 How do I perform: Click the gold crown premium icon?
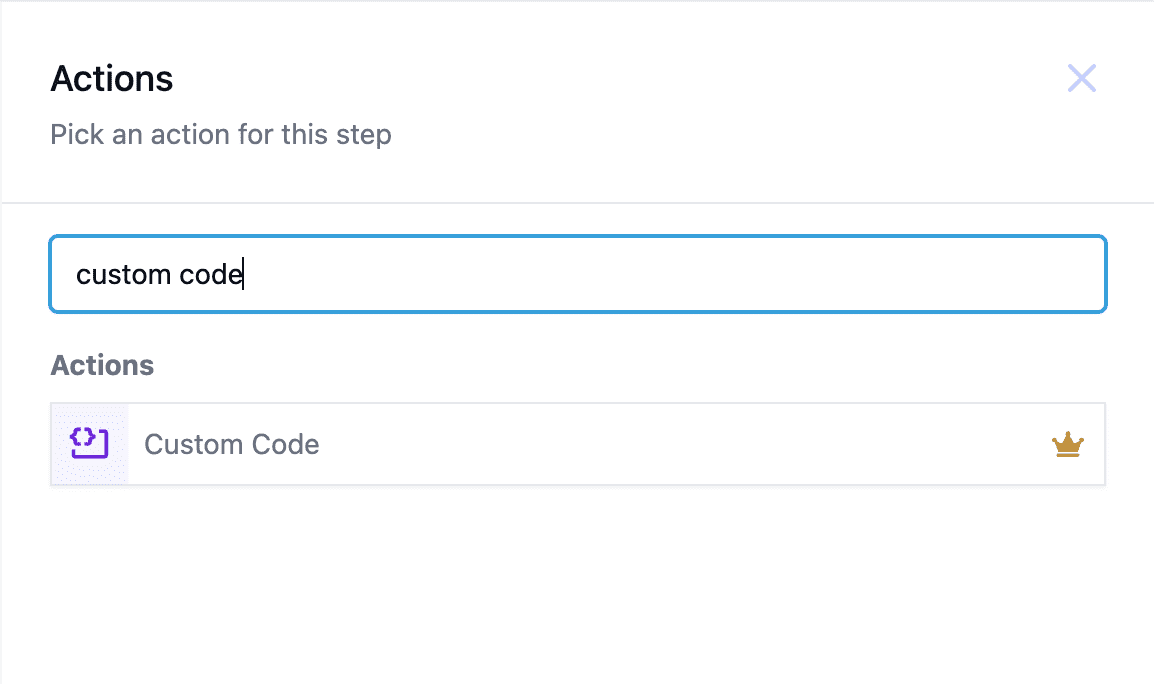pos(1067,445)
